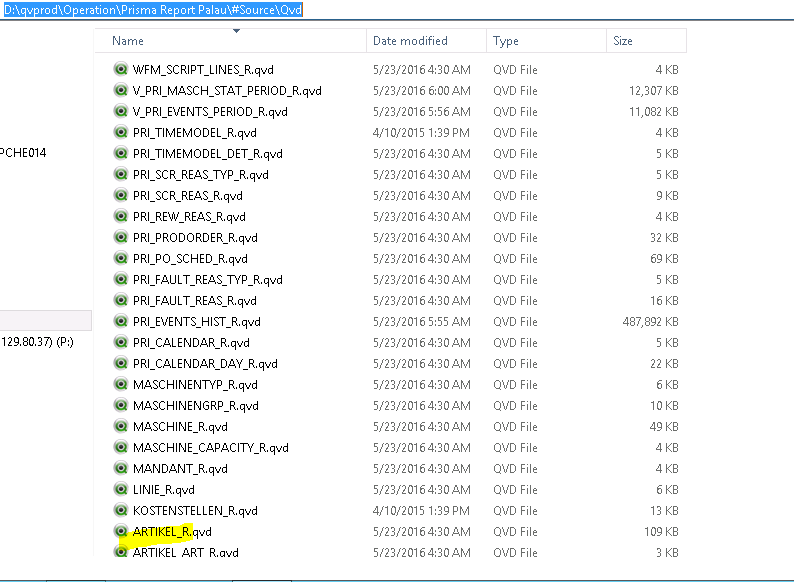Select file name PRI_REW_REAS_R.qvd

189,217
